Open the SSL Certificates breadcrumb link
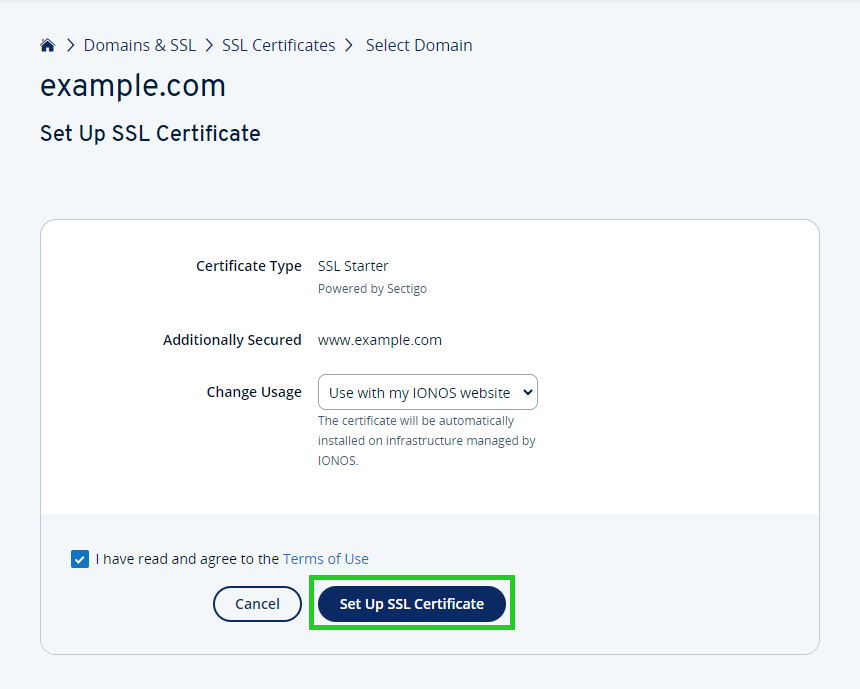 click(278, 45)
